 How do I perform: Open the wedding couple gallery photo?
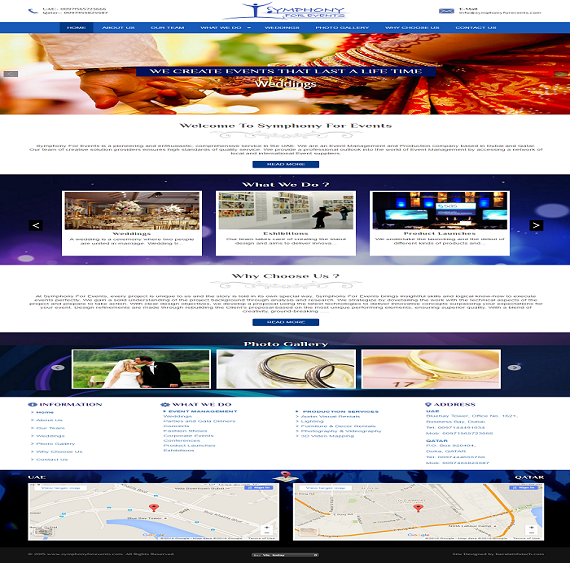[x=141, y=369]
